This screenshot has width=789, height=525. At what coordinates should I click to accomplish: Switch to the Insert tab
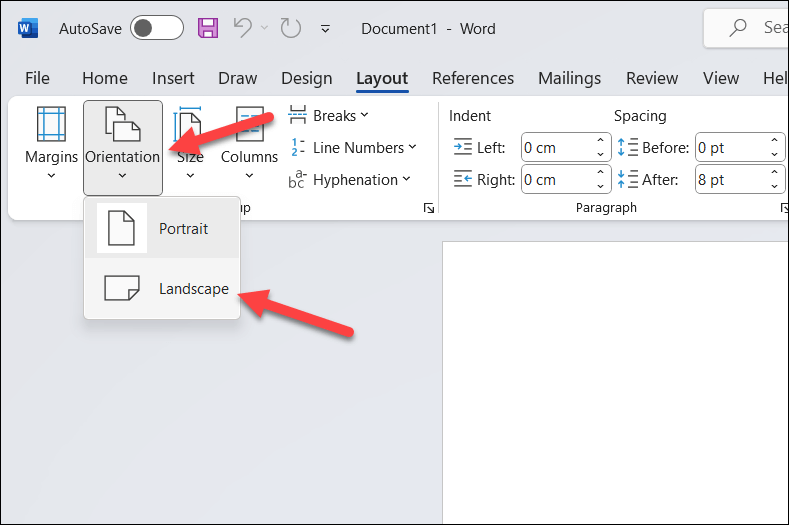tap(173, 78)
